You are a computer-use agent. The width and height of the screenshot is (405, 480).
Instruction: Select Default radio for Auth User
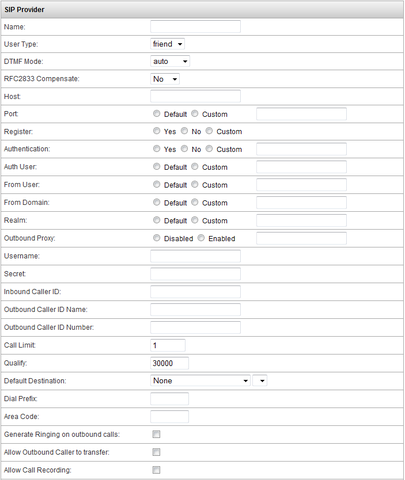[157, 167]
